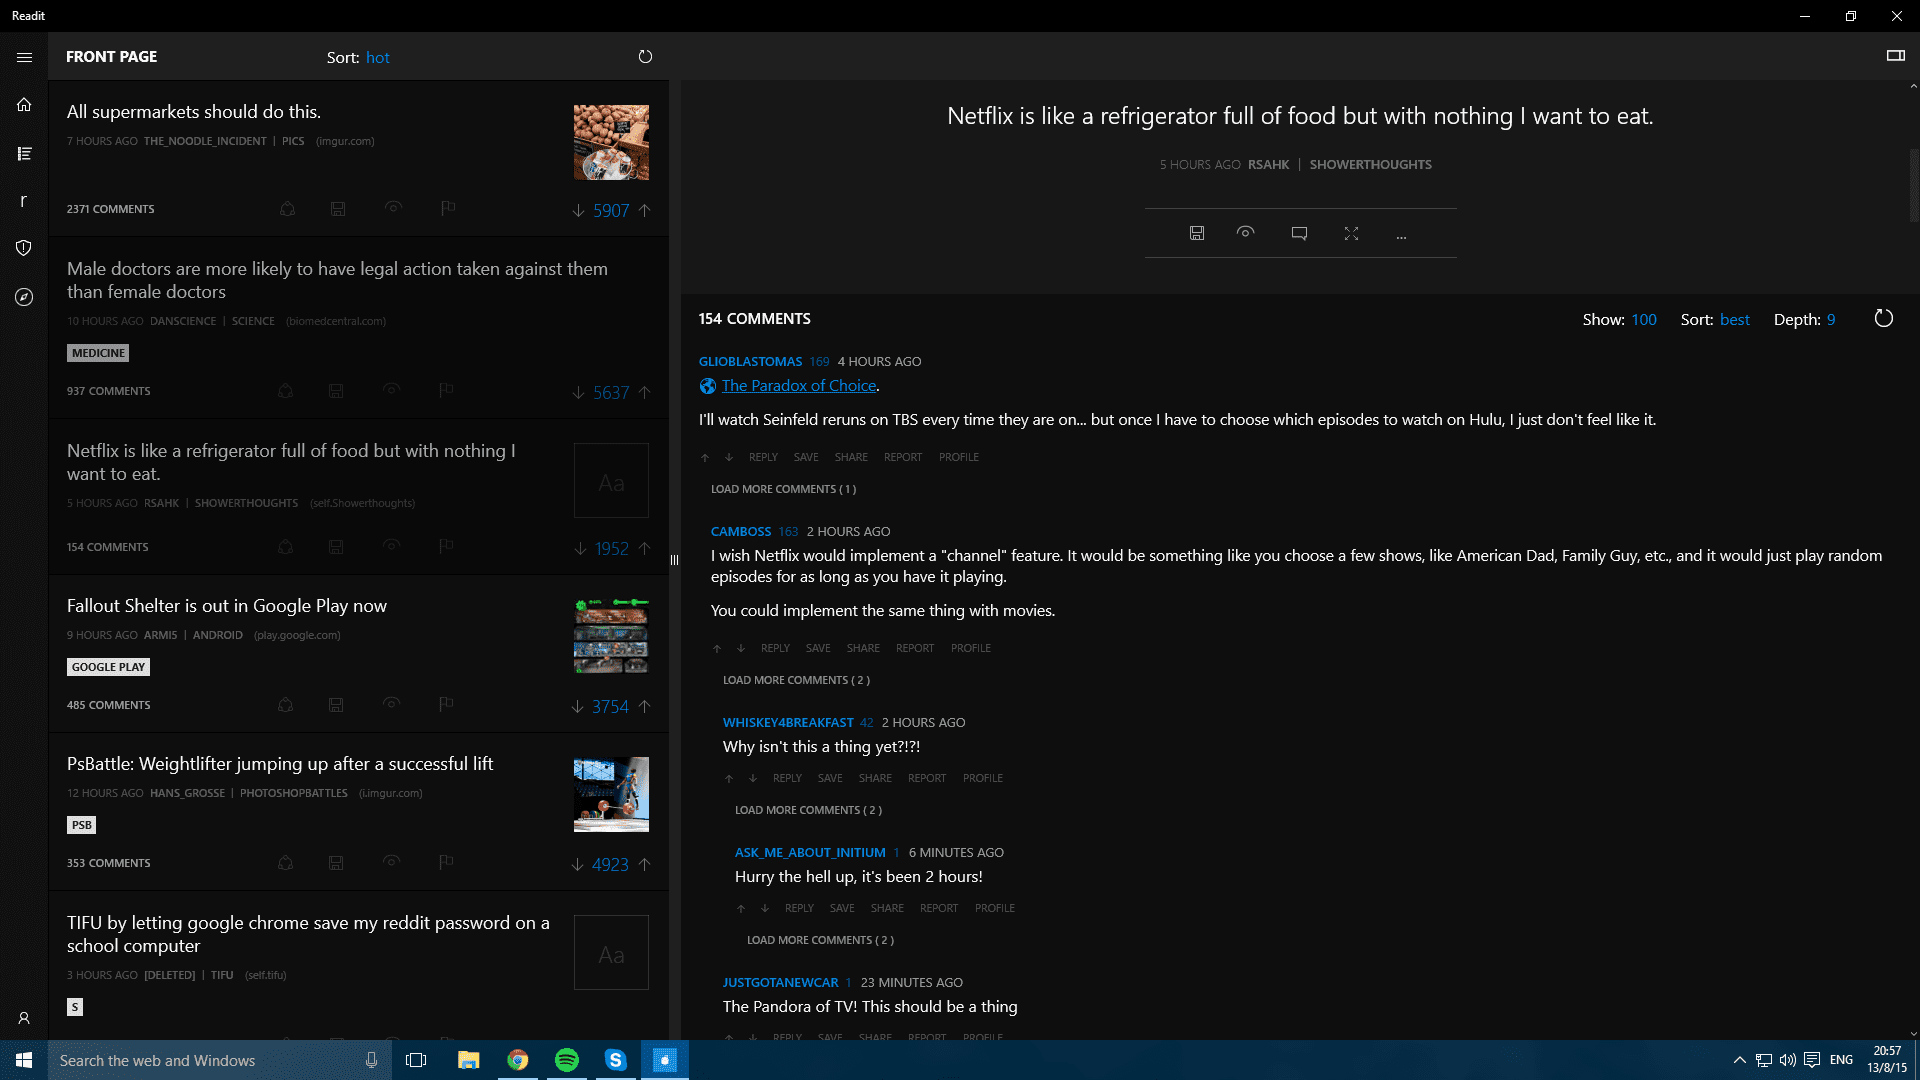The width and height of the screenshot is (1920, 1080).
Task: Click the comment icon in post detail toolbar
Action: tap(1299, 233)
